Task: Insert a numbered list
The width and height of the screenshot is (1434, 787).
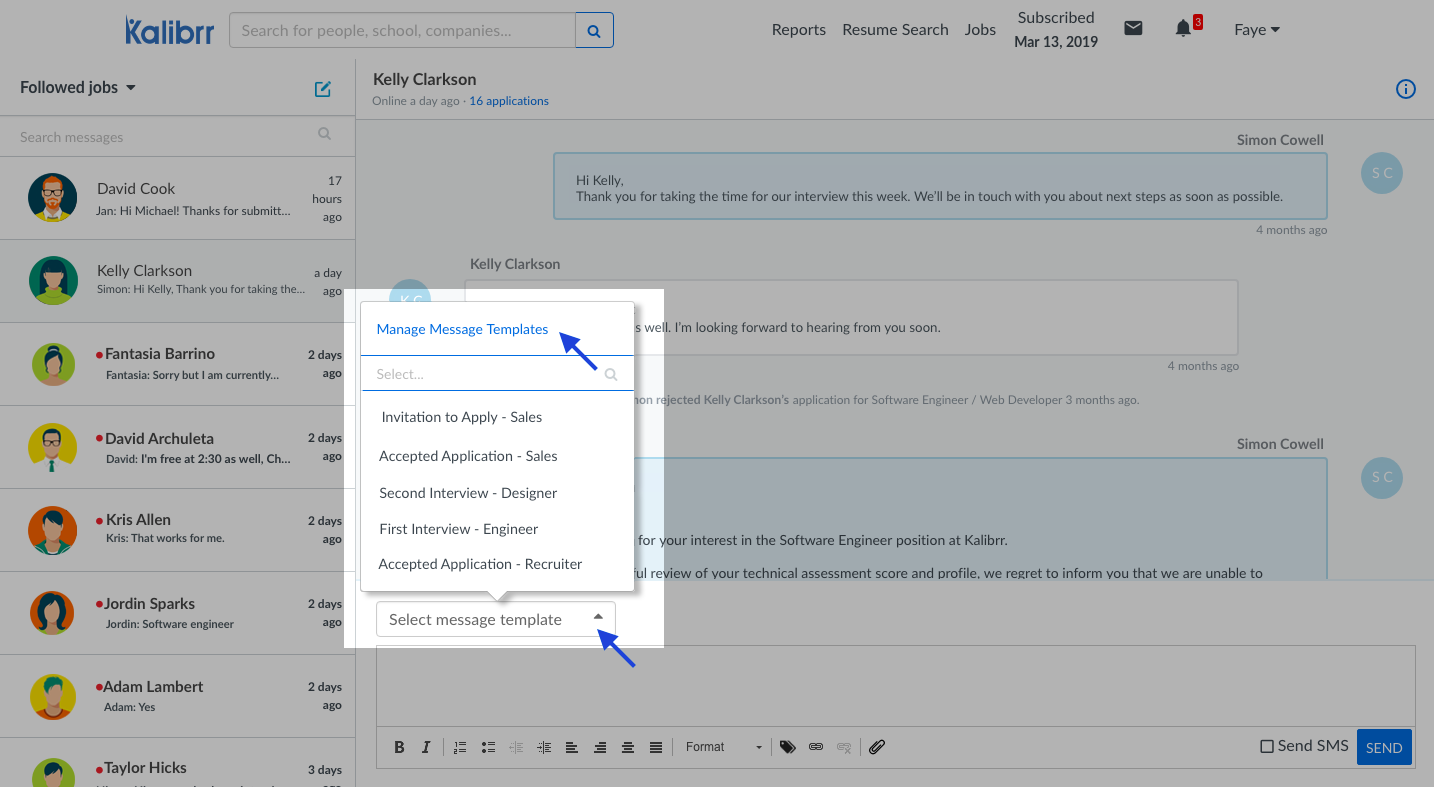Action: click(x=460, y=746)
